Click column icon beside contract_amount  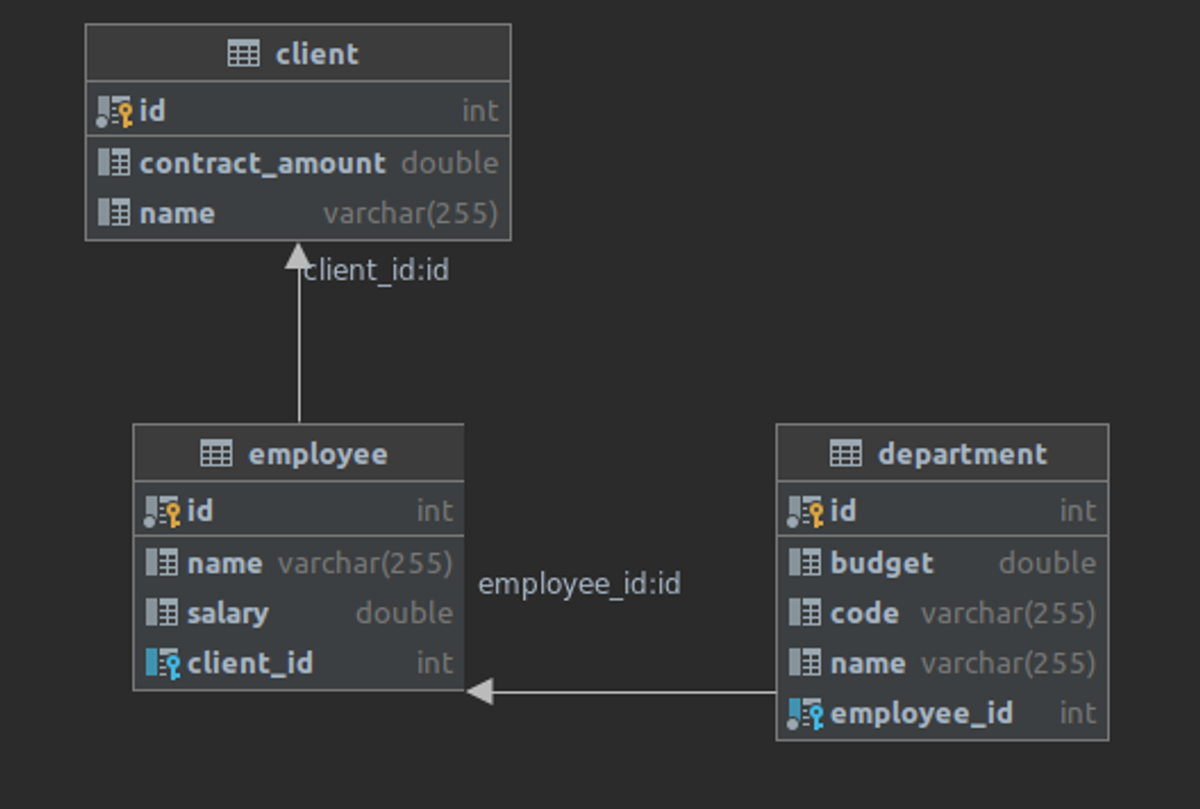tap(114, 163)
